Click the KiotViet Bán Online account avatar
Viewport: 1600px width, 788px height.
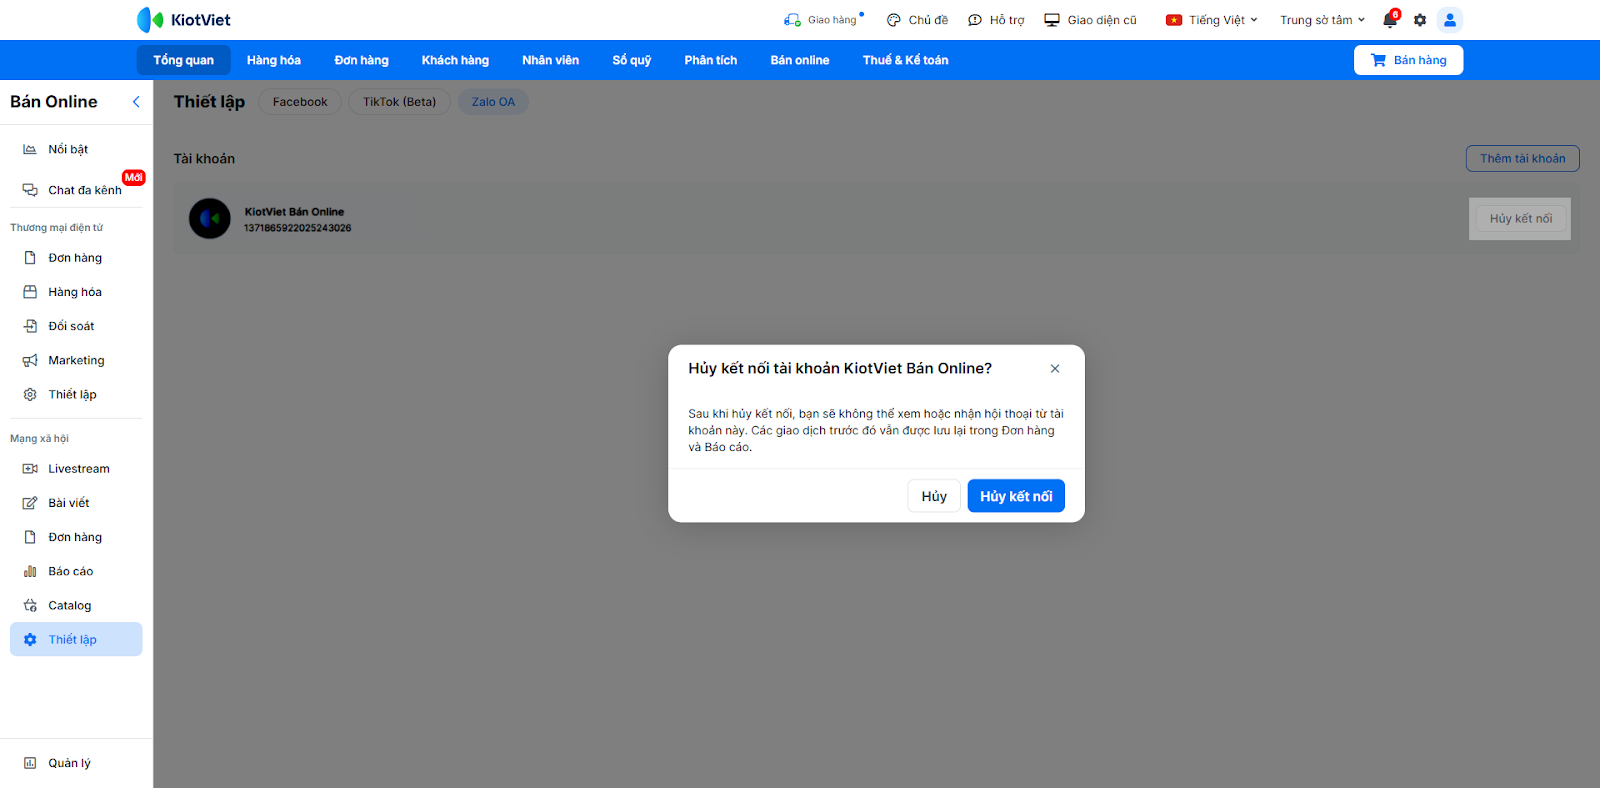click(210, 219)
